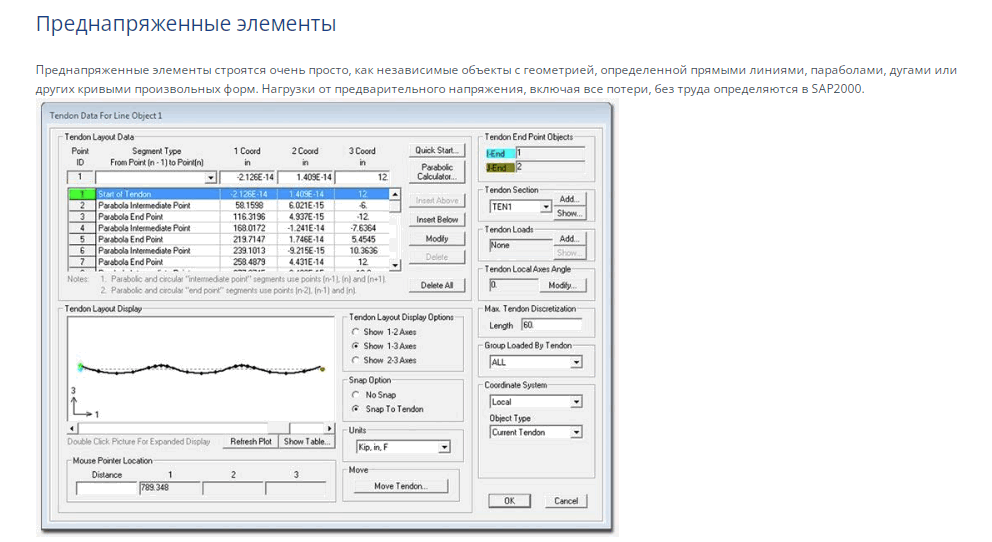This screenshot has width=992, height=542.
Task: Click the cyan I-End color label
Action: click(499, 153)
